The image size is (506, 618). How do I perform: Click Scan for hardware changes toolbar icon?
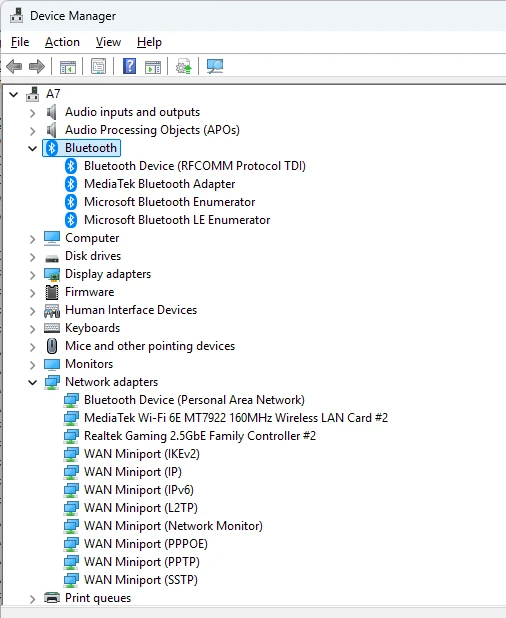[x=215, y=66]
